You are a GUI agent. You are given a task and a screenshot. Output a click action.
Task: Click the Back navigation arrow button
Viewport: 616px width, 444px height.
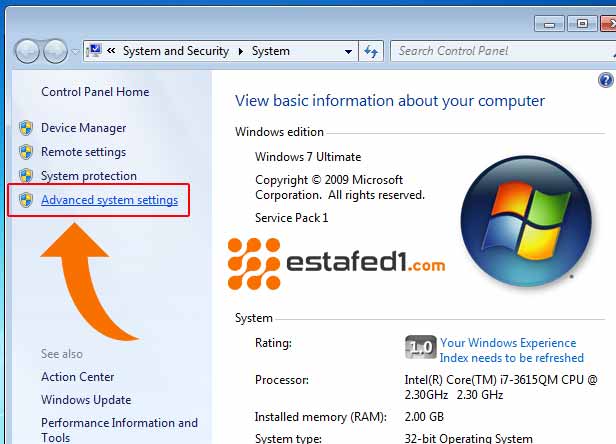pyautogui.click(x=27, y=51)
